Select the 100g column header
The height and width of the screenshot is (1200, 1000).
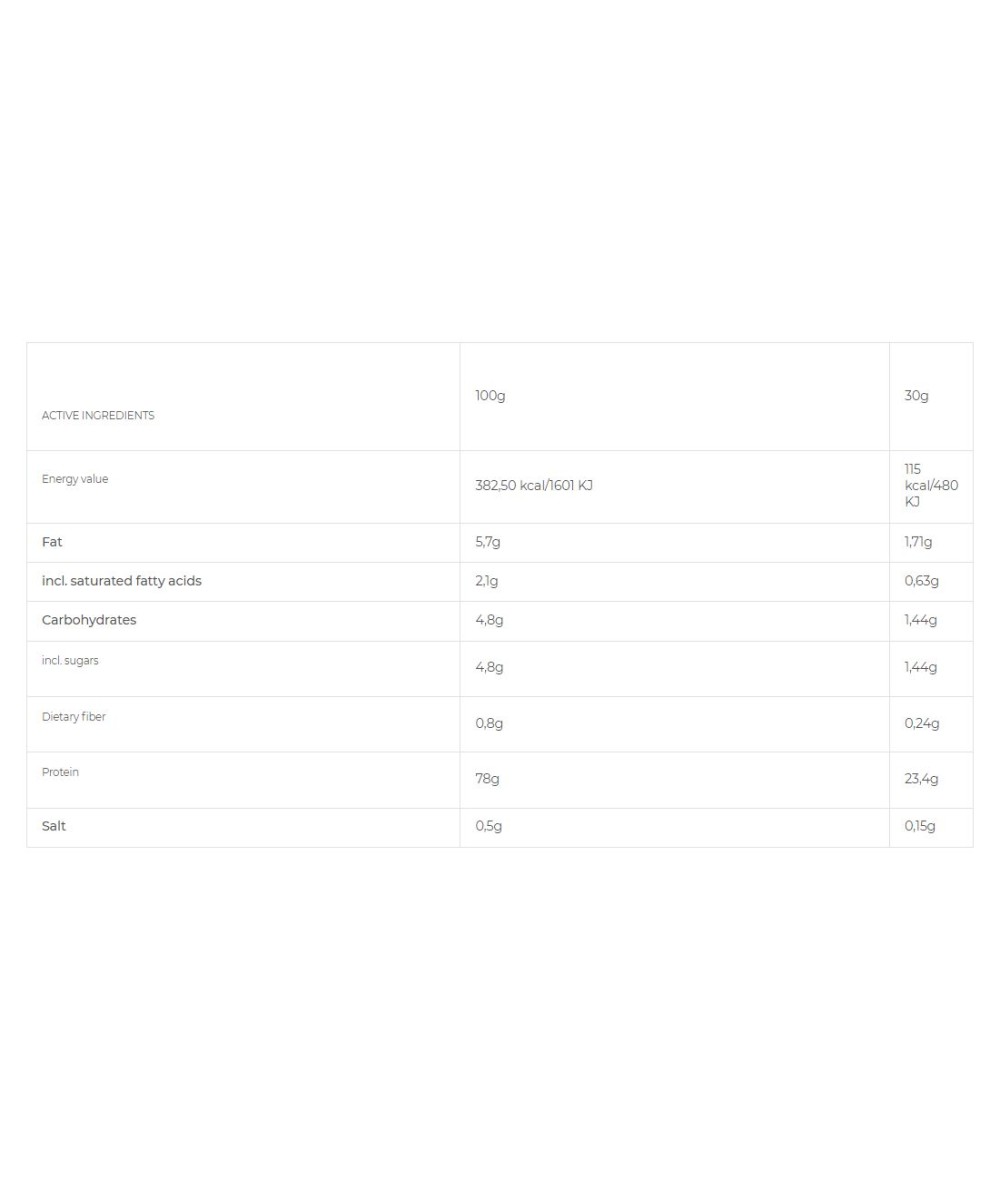click(x=490, y=396)
